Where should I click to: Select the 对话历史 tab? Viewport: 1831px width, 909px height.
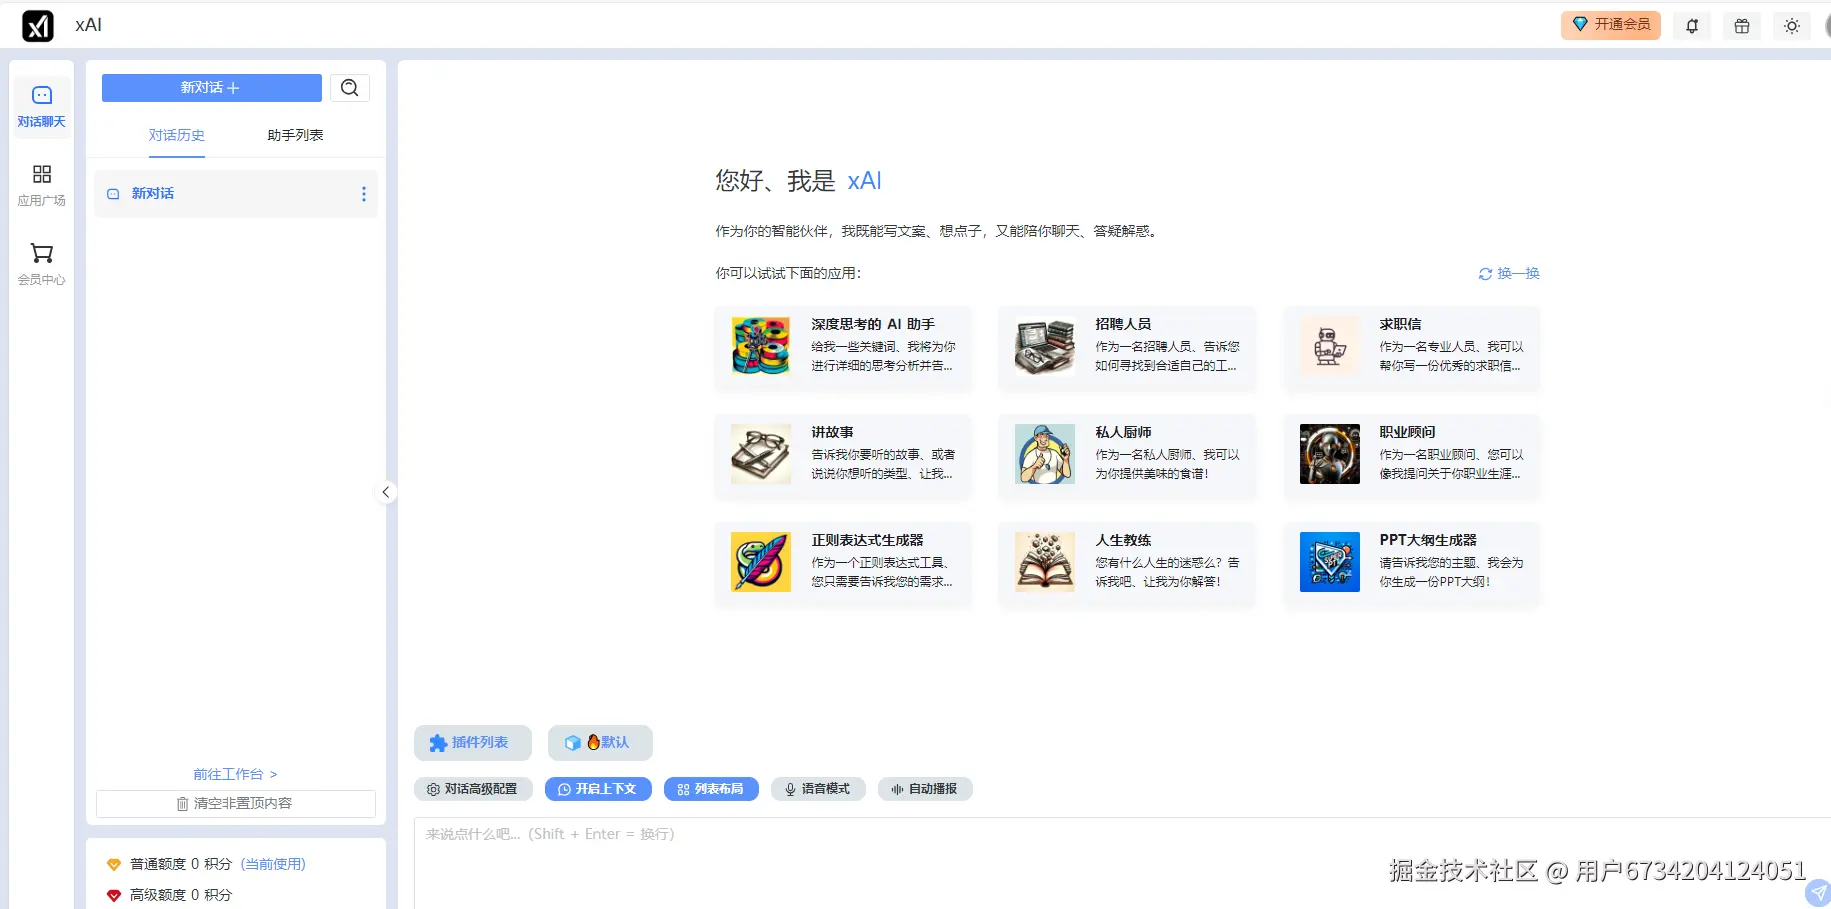(x=177, y=135)
